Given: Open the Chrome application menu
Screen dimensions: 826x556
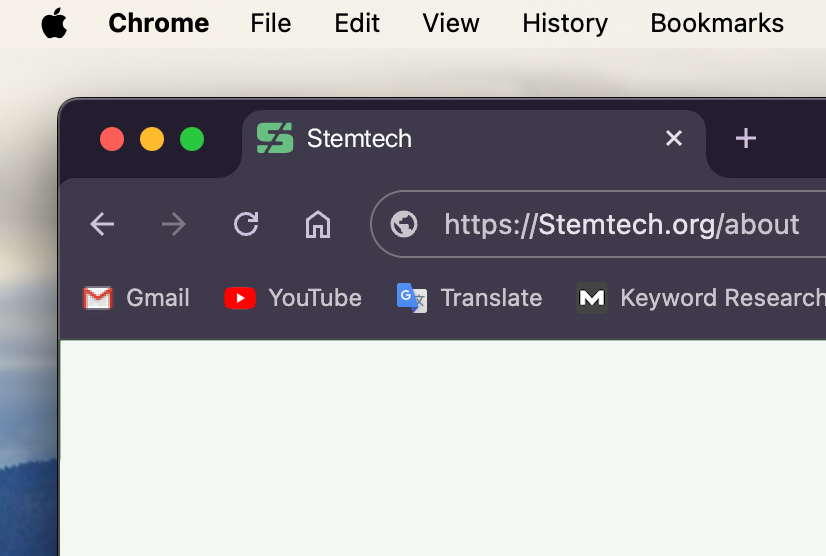Looking at the screenshot, I should pos(158,23).
